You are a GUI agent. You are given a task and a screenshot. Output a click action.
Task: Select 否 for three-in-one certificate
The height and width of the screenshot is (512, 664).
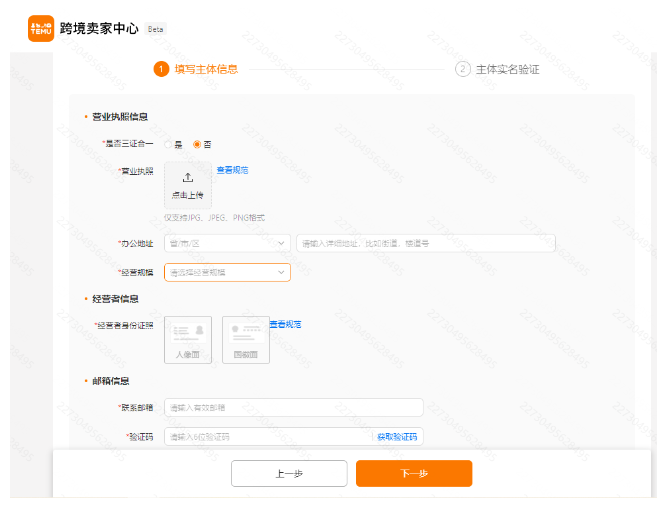click(197, 144)
